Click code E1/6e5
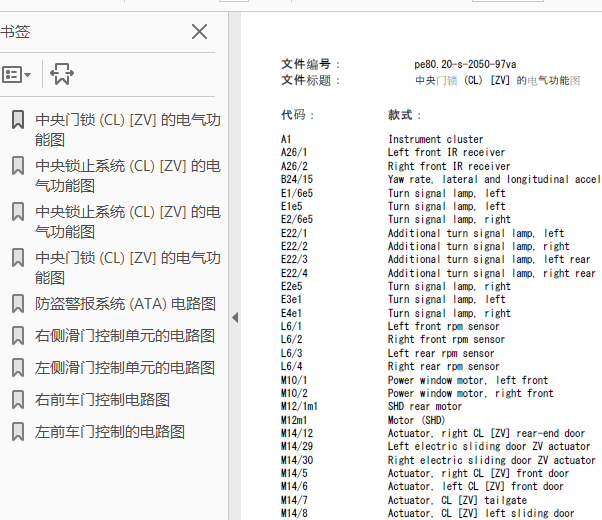Screen dimensions: 602x520 [x=297, y=193]
